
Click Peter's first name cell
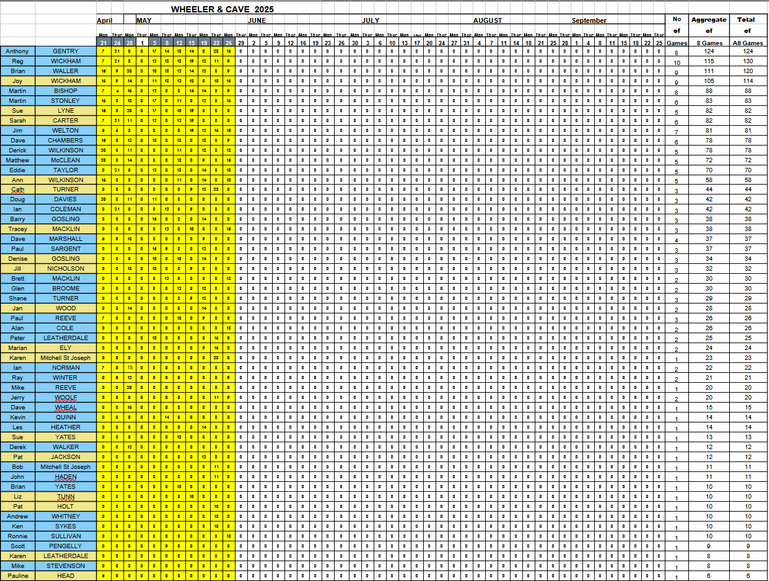(18, 338)
